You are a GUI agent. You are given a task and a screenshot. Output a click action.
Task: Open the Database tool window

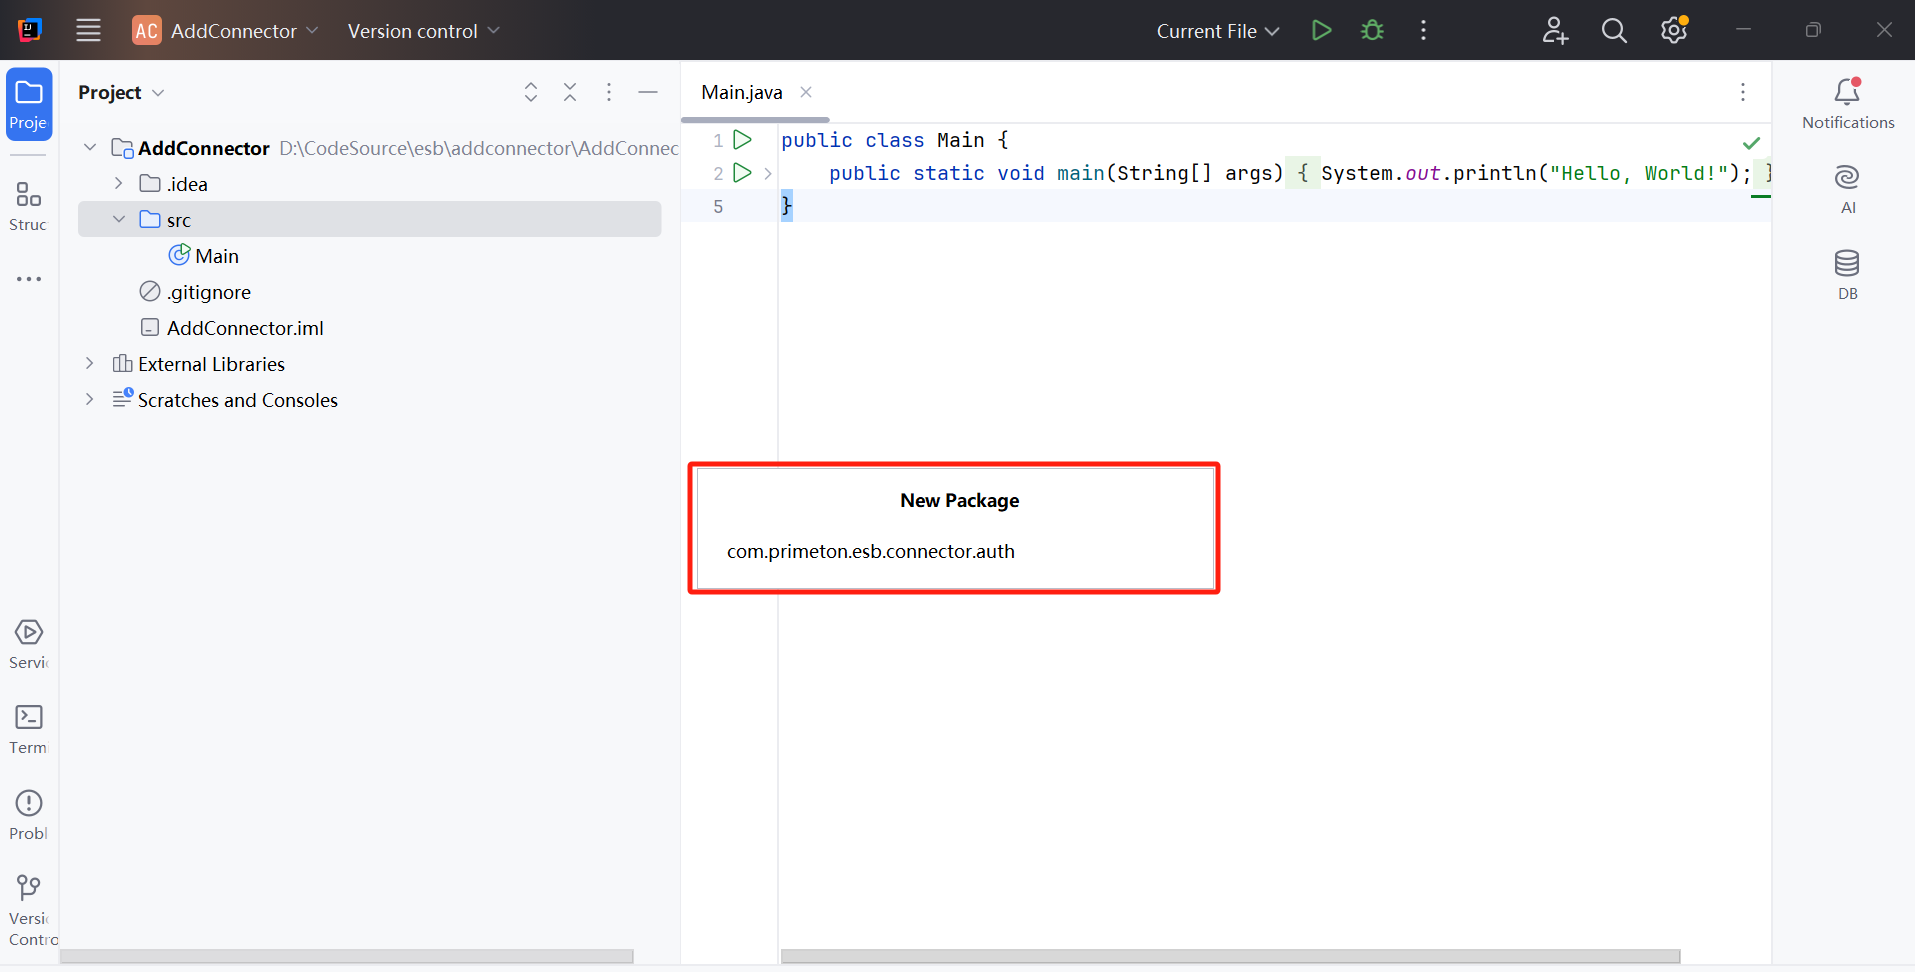(x=1847, y=274)
